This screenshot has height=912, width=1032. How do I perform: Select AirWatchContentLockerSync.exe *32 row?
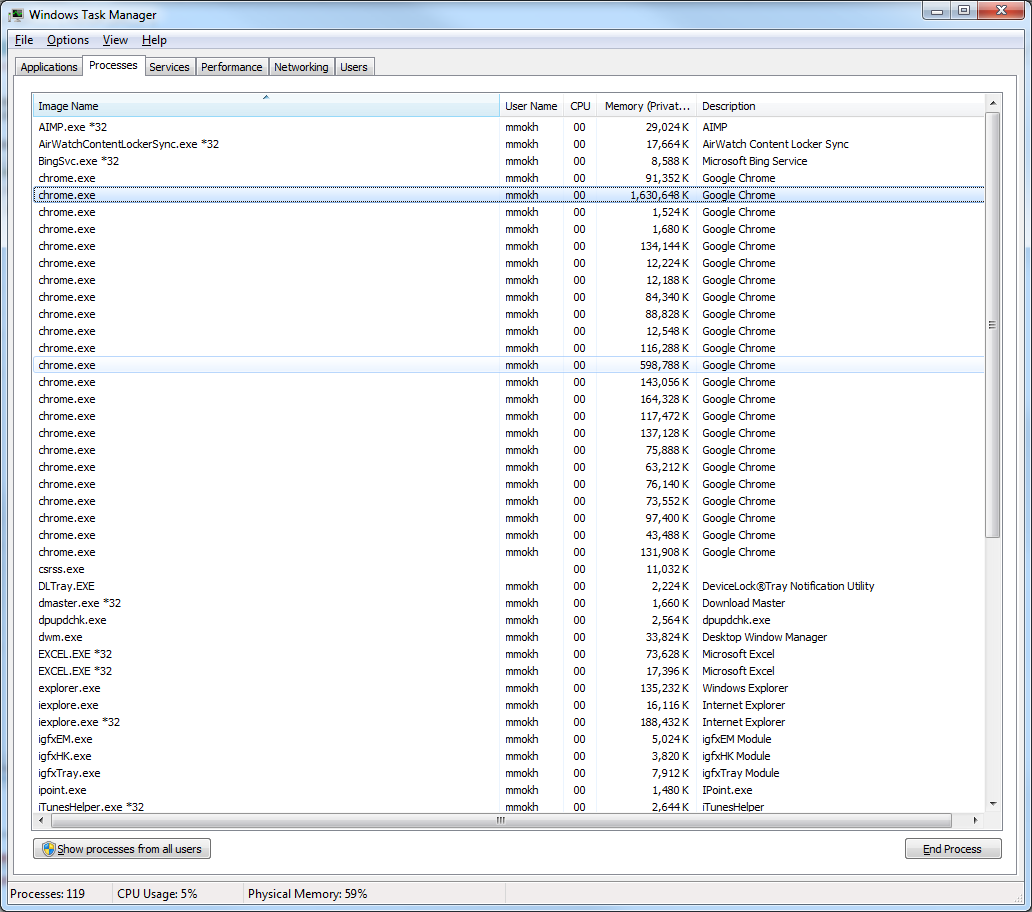509,144
